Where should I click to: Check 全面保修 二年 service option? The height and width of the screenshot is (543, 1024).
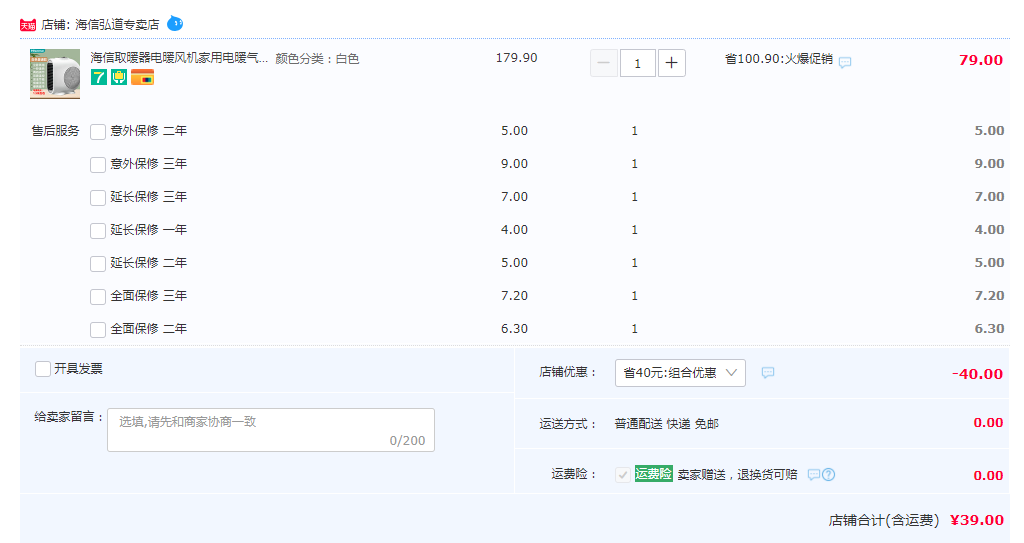pyautogui.click(x=98, y=330)
